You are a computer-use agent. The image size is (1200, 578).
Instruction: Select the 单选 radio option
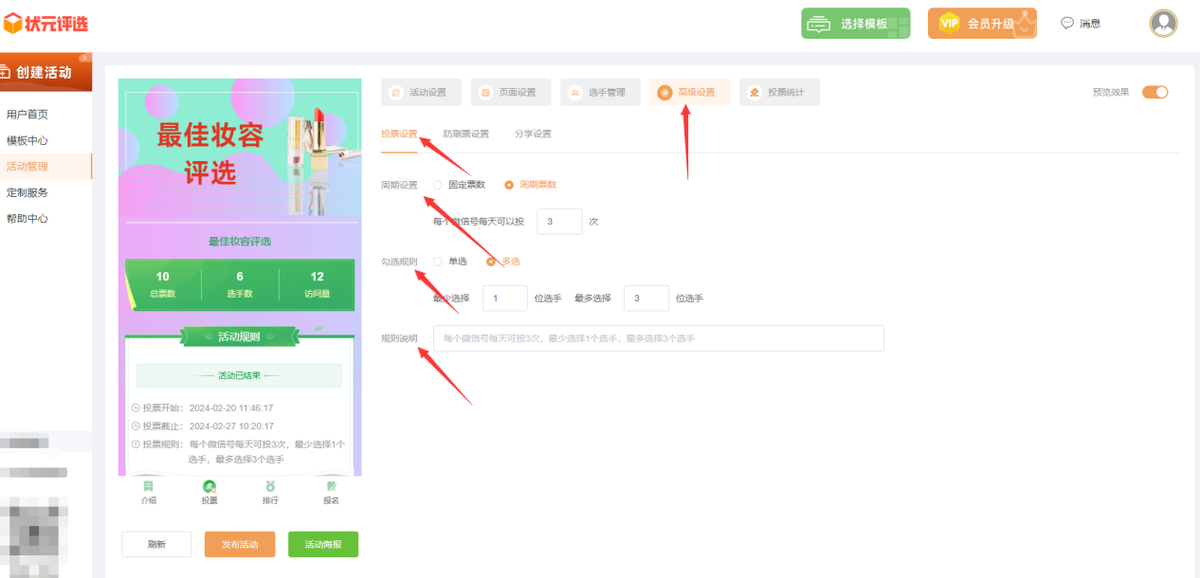point(438,261)
